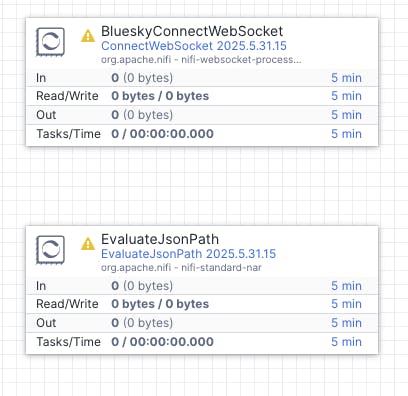Click the Tasks/Time value in BlueskyConnectWebSocket
The image size is (408, 396).
(162, 134)
